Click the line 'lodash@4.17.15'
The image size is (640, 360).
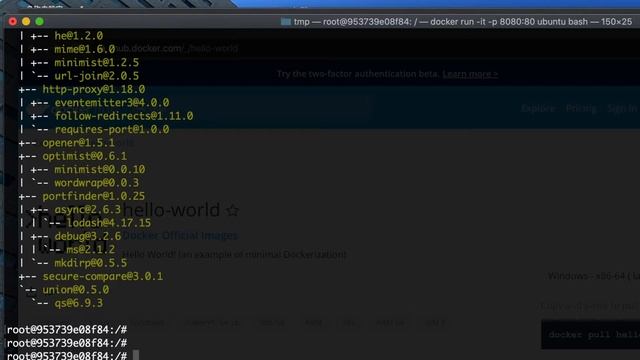coord(109,223)
